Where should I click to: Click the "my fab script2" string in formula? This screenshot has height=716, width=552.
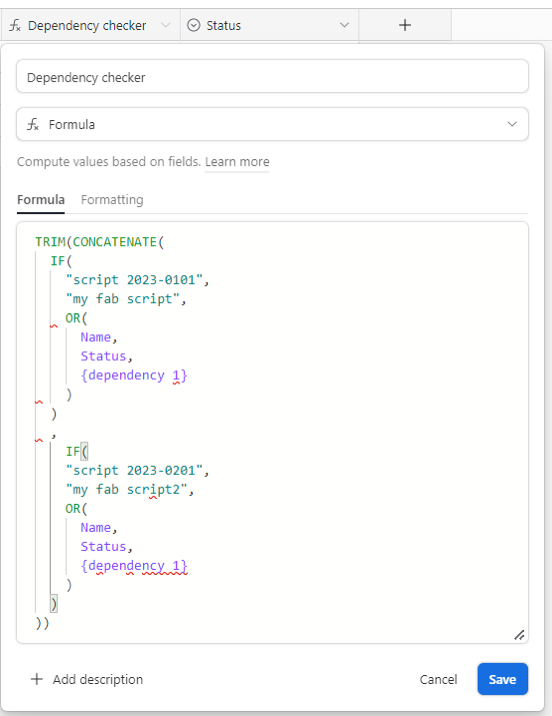pos(126,490)
